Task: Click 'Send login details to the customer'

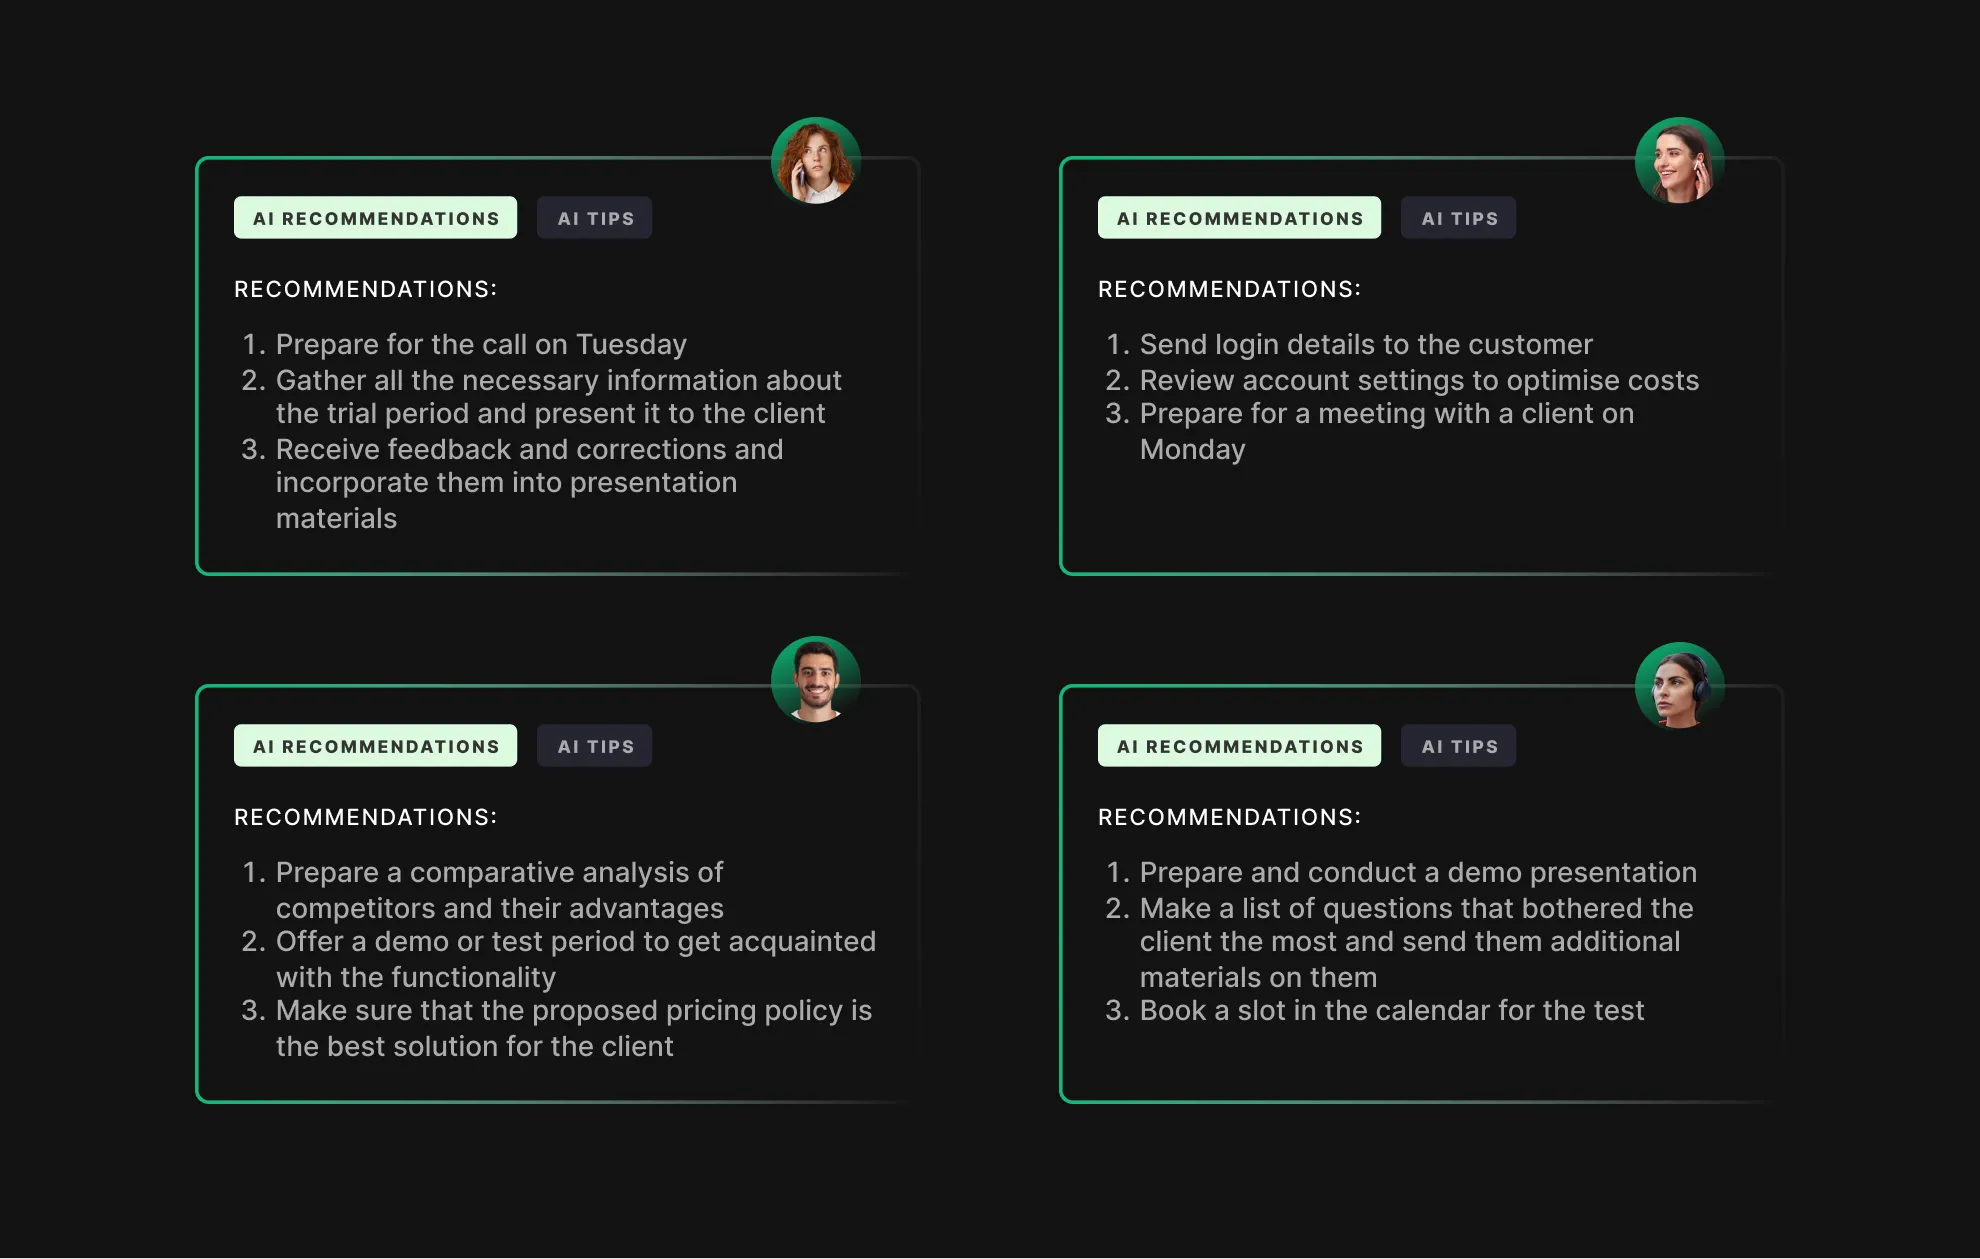Action: [x=1366, y=344]
